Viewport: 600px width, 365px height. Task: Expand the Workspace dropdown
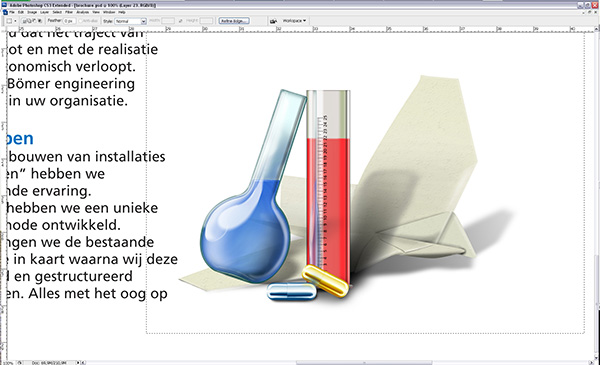[294, 20]
